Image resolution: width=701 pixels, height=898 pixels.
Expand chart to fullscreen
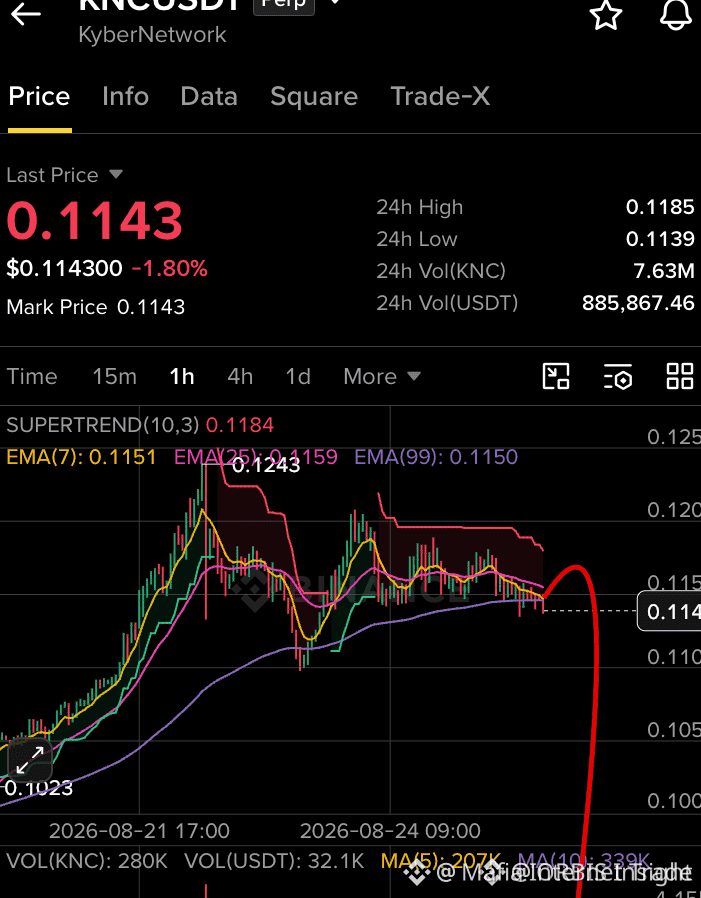30,760
